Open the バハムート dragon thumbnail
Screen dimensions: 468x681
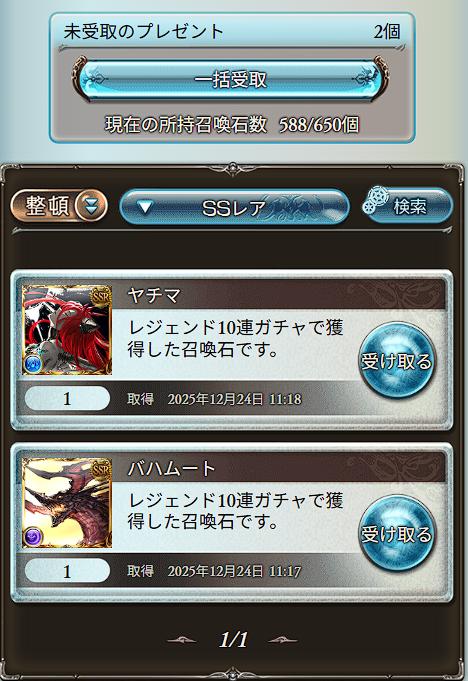click(x=67, y=502)
